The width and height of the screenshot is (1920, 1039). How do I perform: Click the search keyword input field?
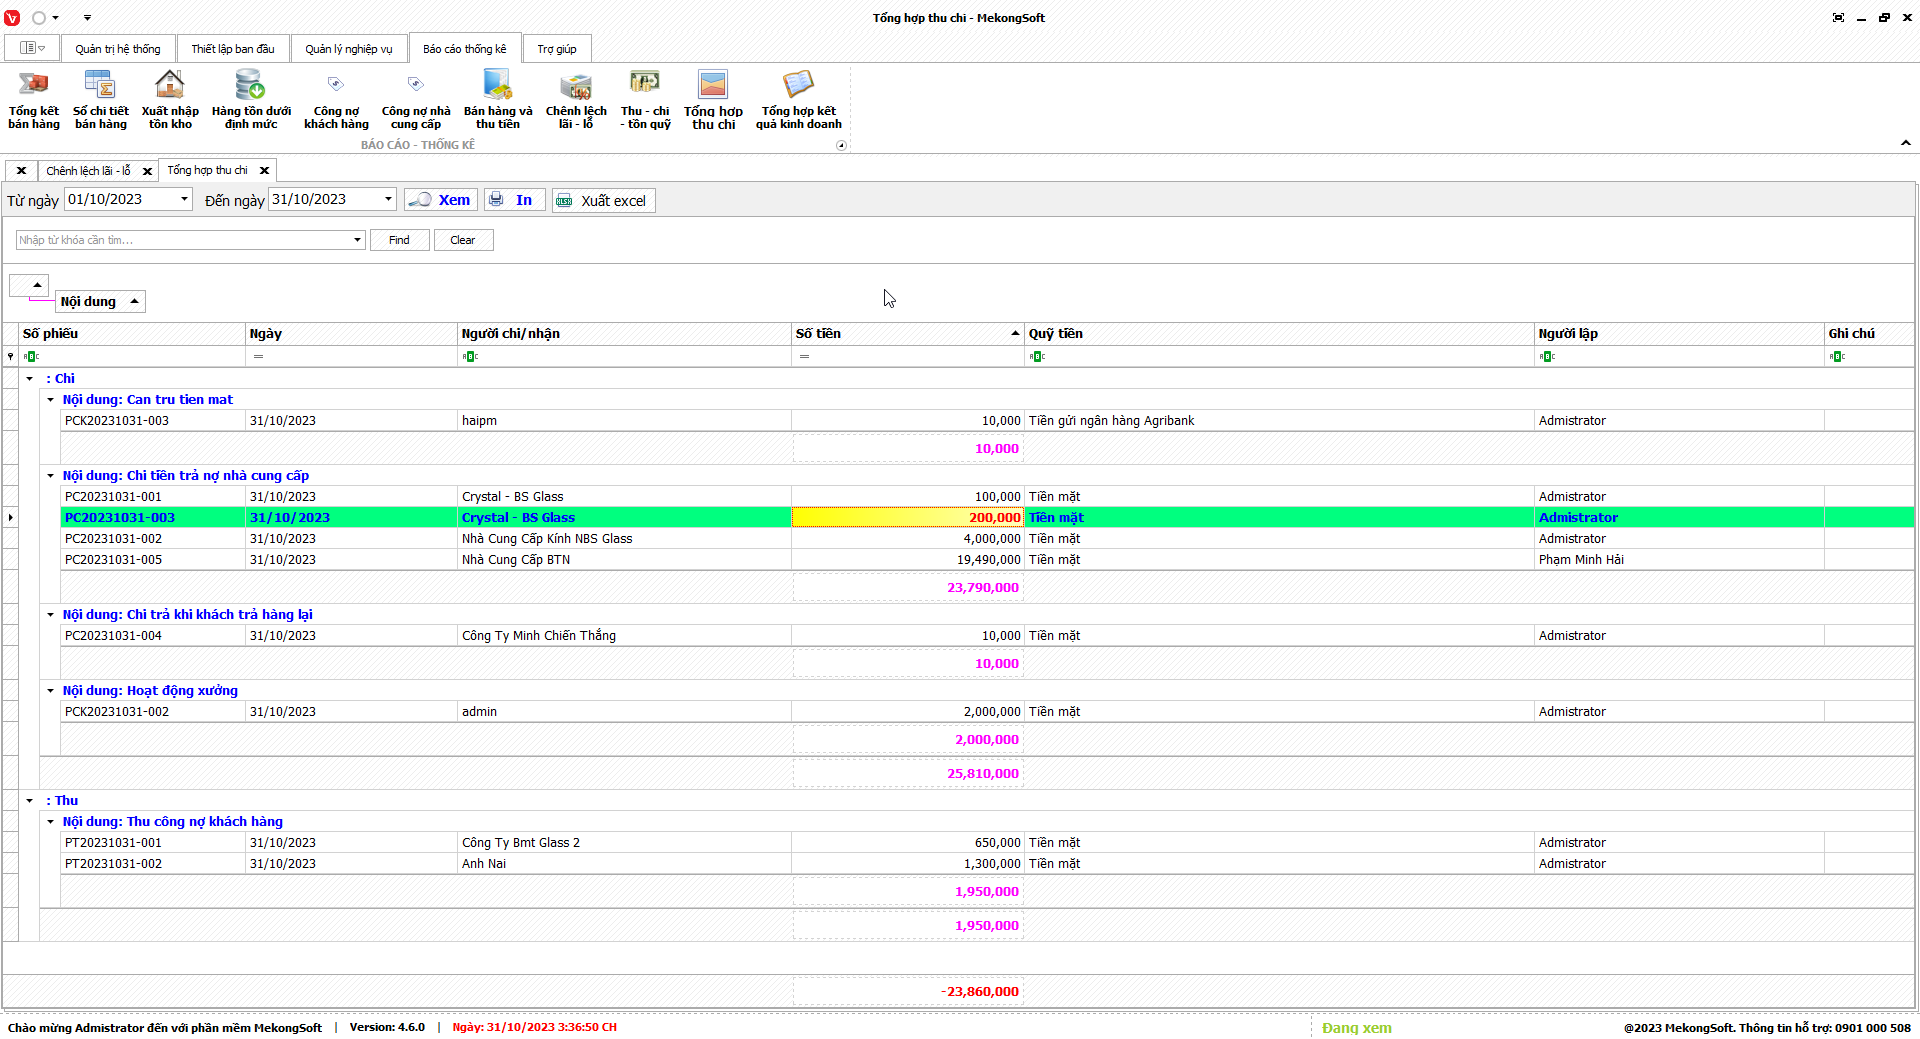point(183,240)
